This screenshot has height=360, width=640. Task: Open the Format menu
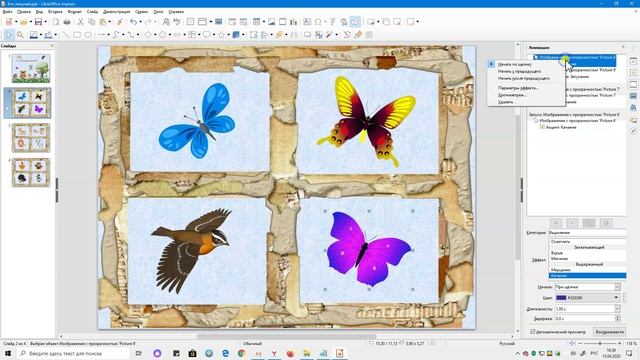coord(75,12)
